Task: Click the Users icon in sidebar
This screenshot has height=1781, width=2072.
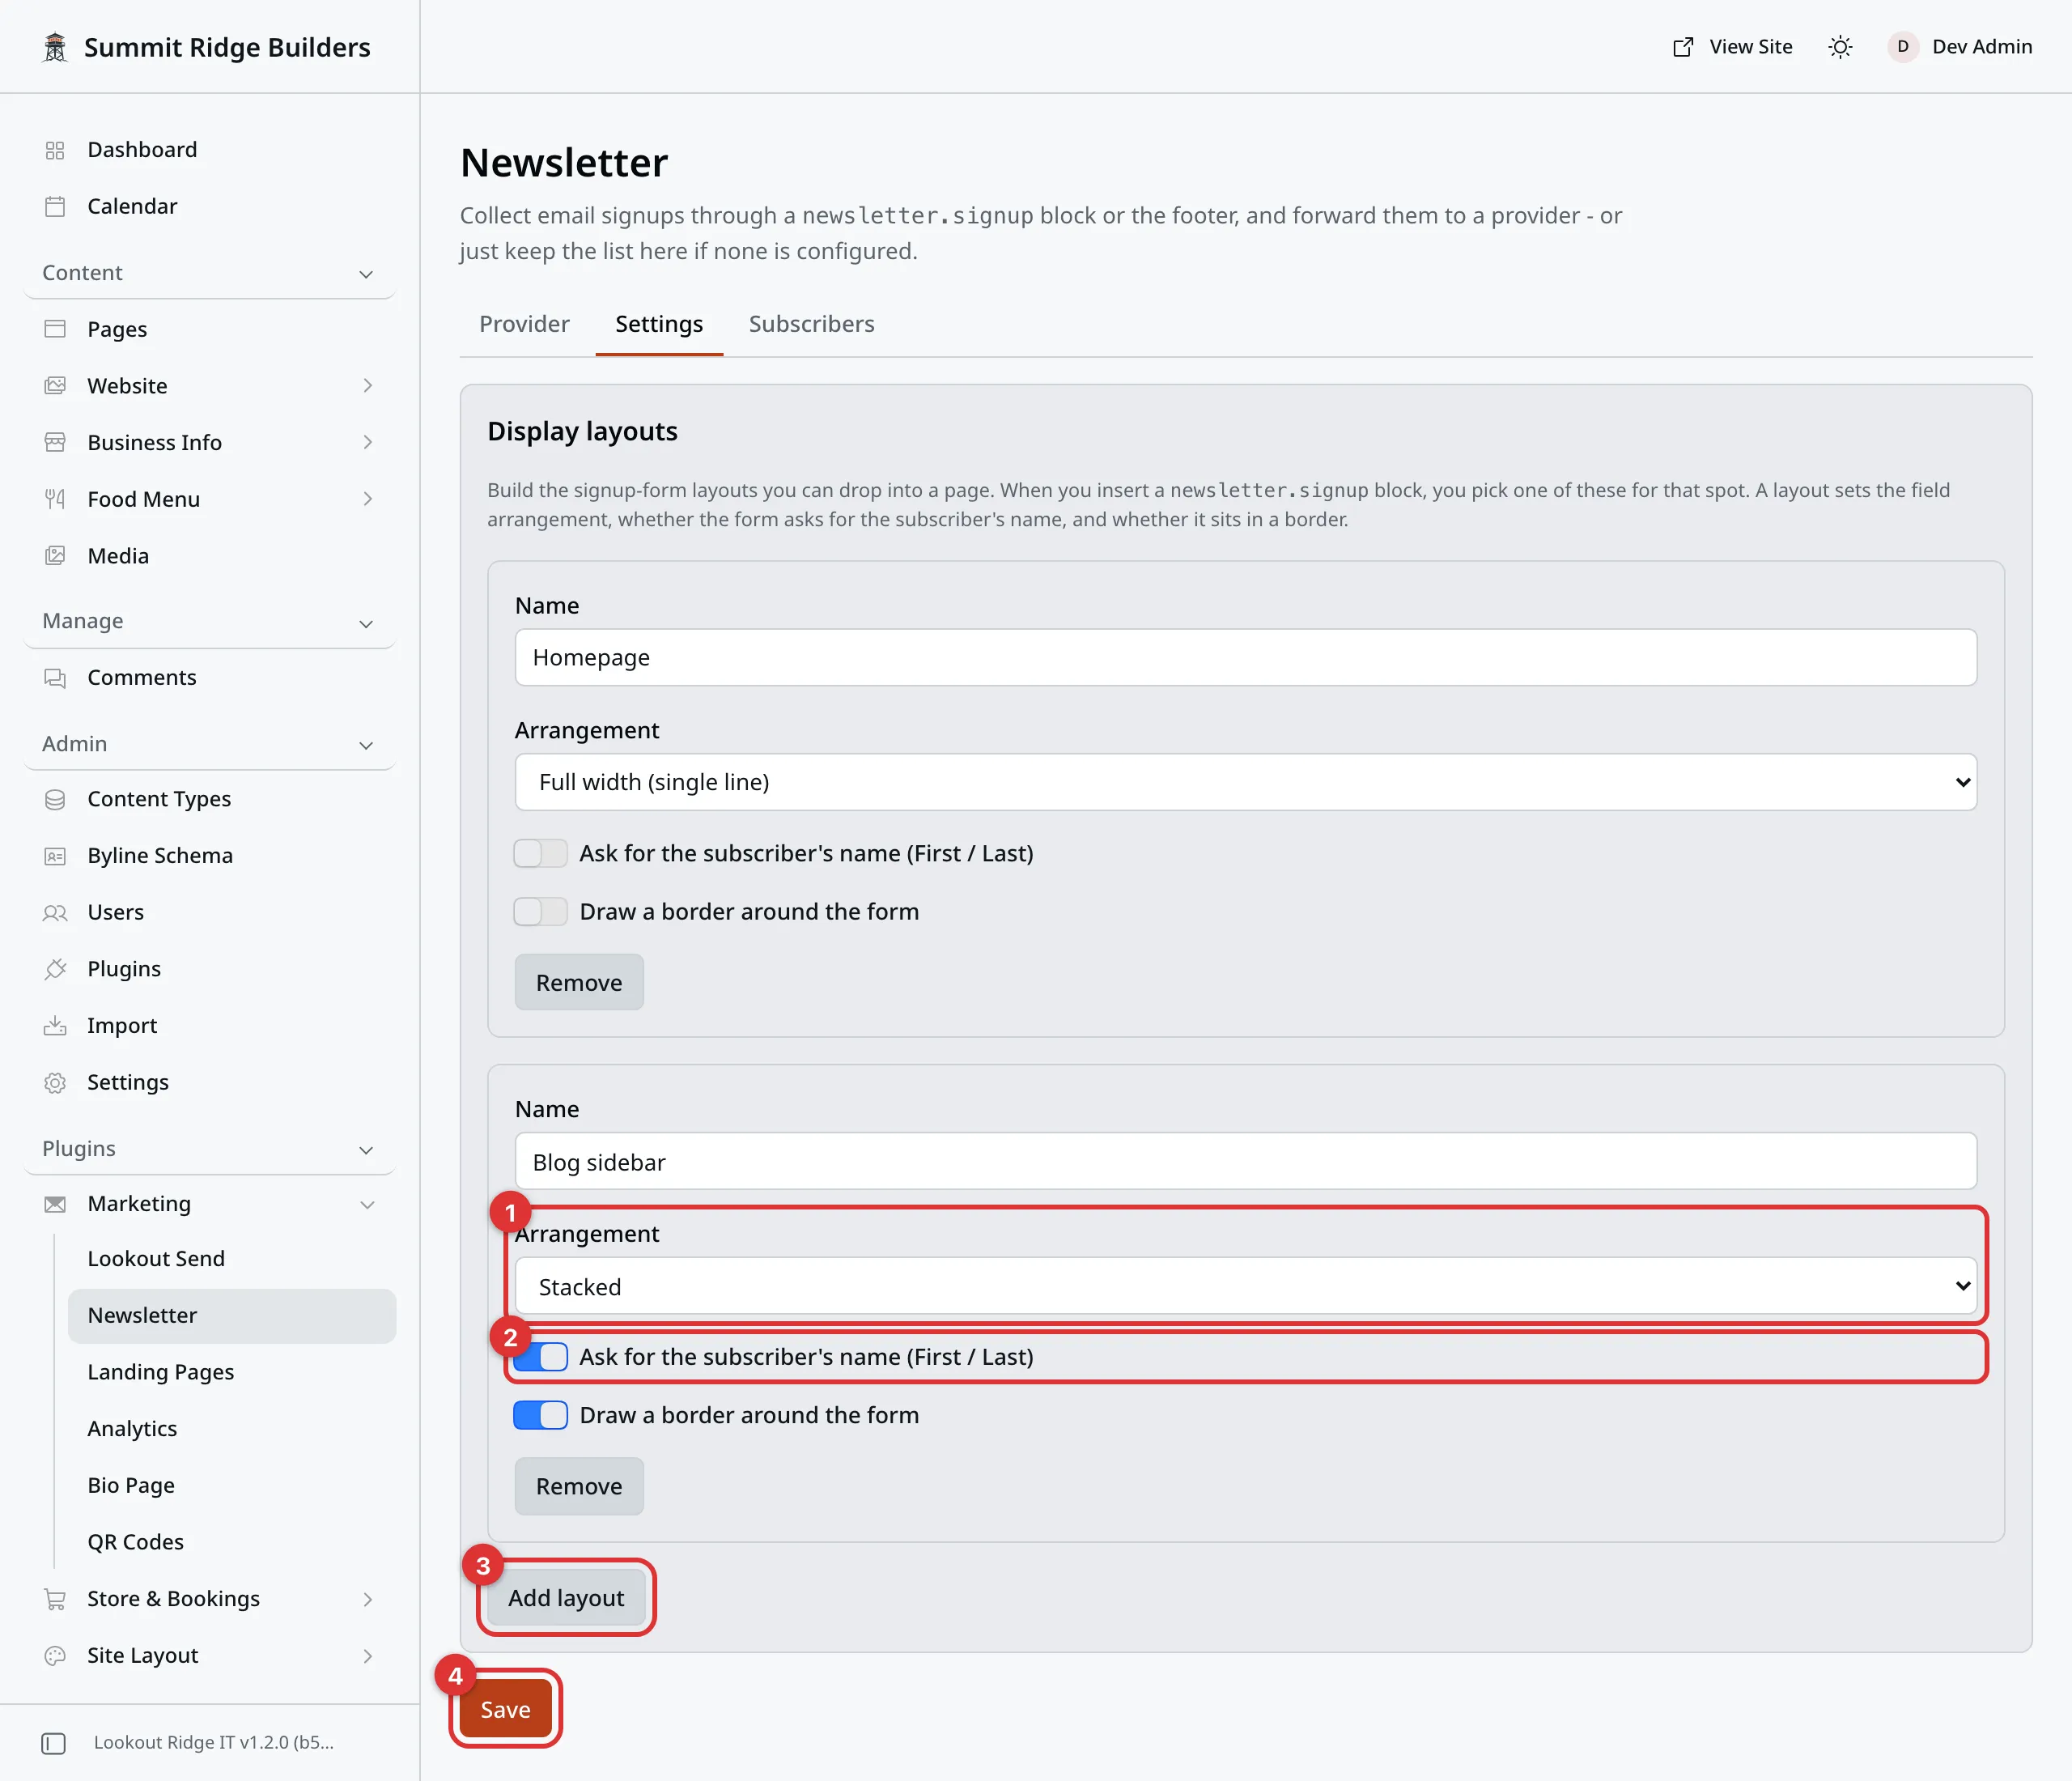Action: [x=55, y=912]
